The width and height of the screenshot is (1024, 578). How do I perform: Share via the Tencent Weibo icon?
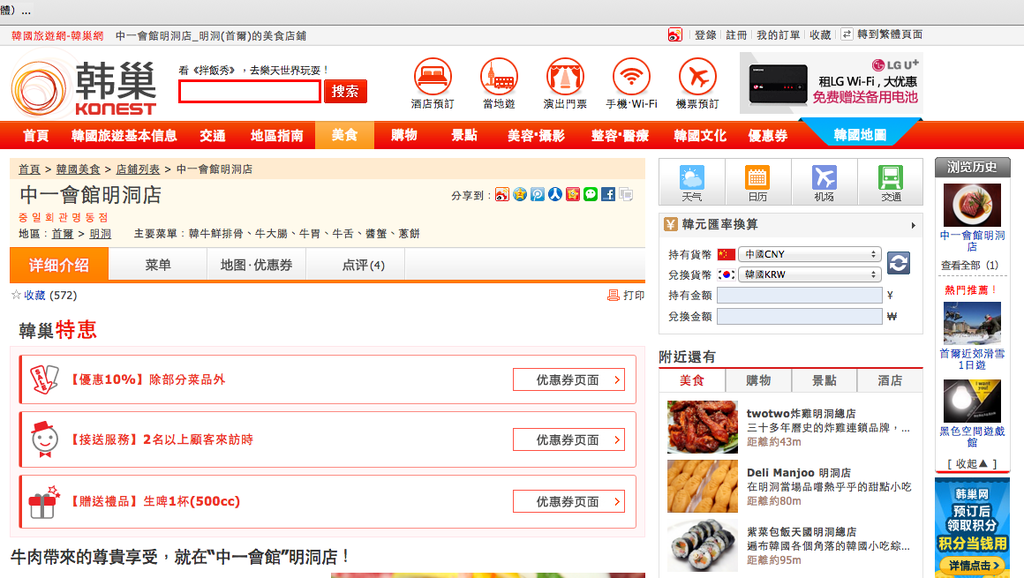(x=537, y=194)
